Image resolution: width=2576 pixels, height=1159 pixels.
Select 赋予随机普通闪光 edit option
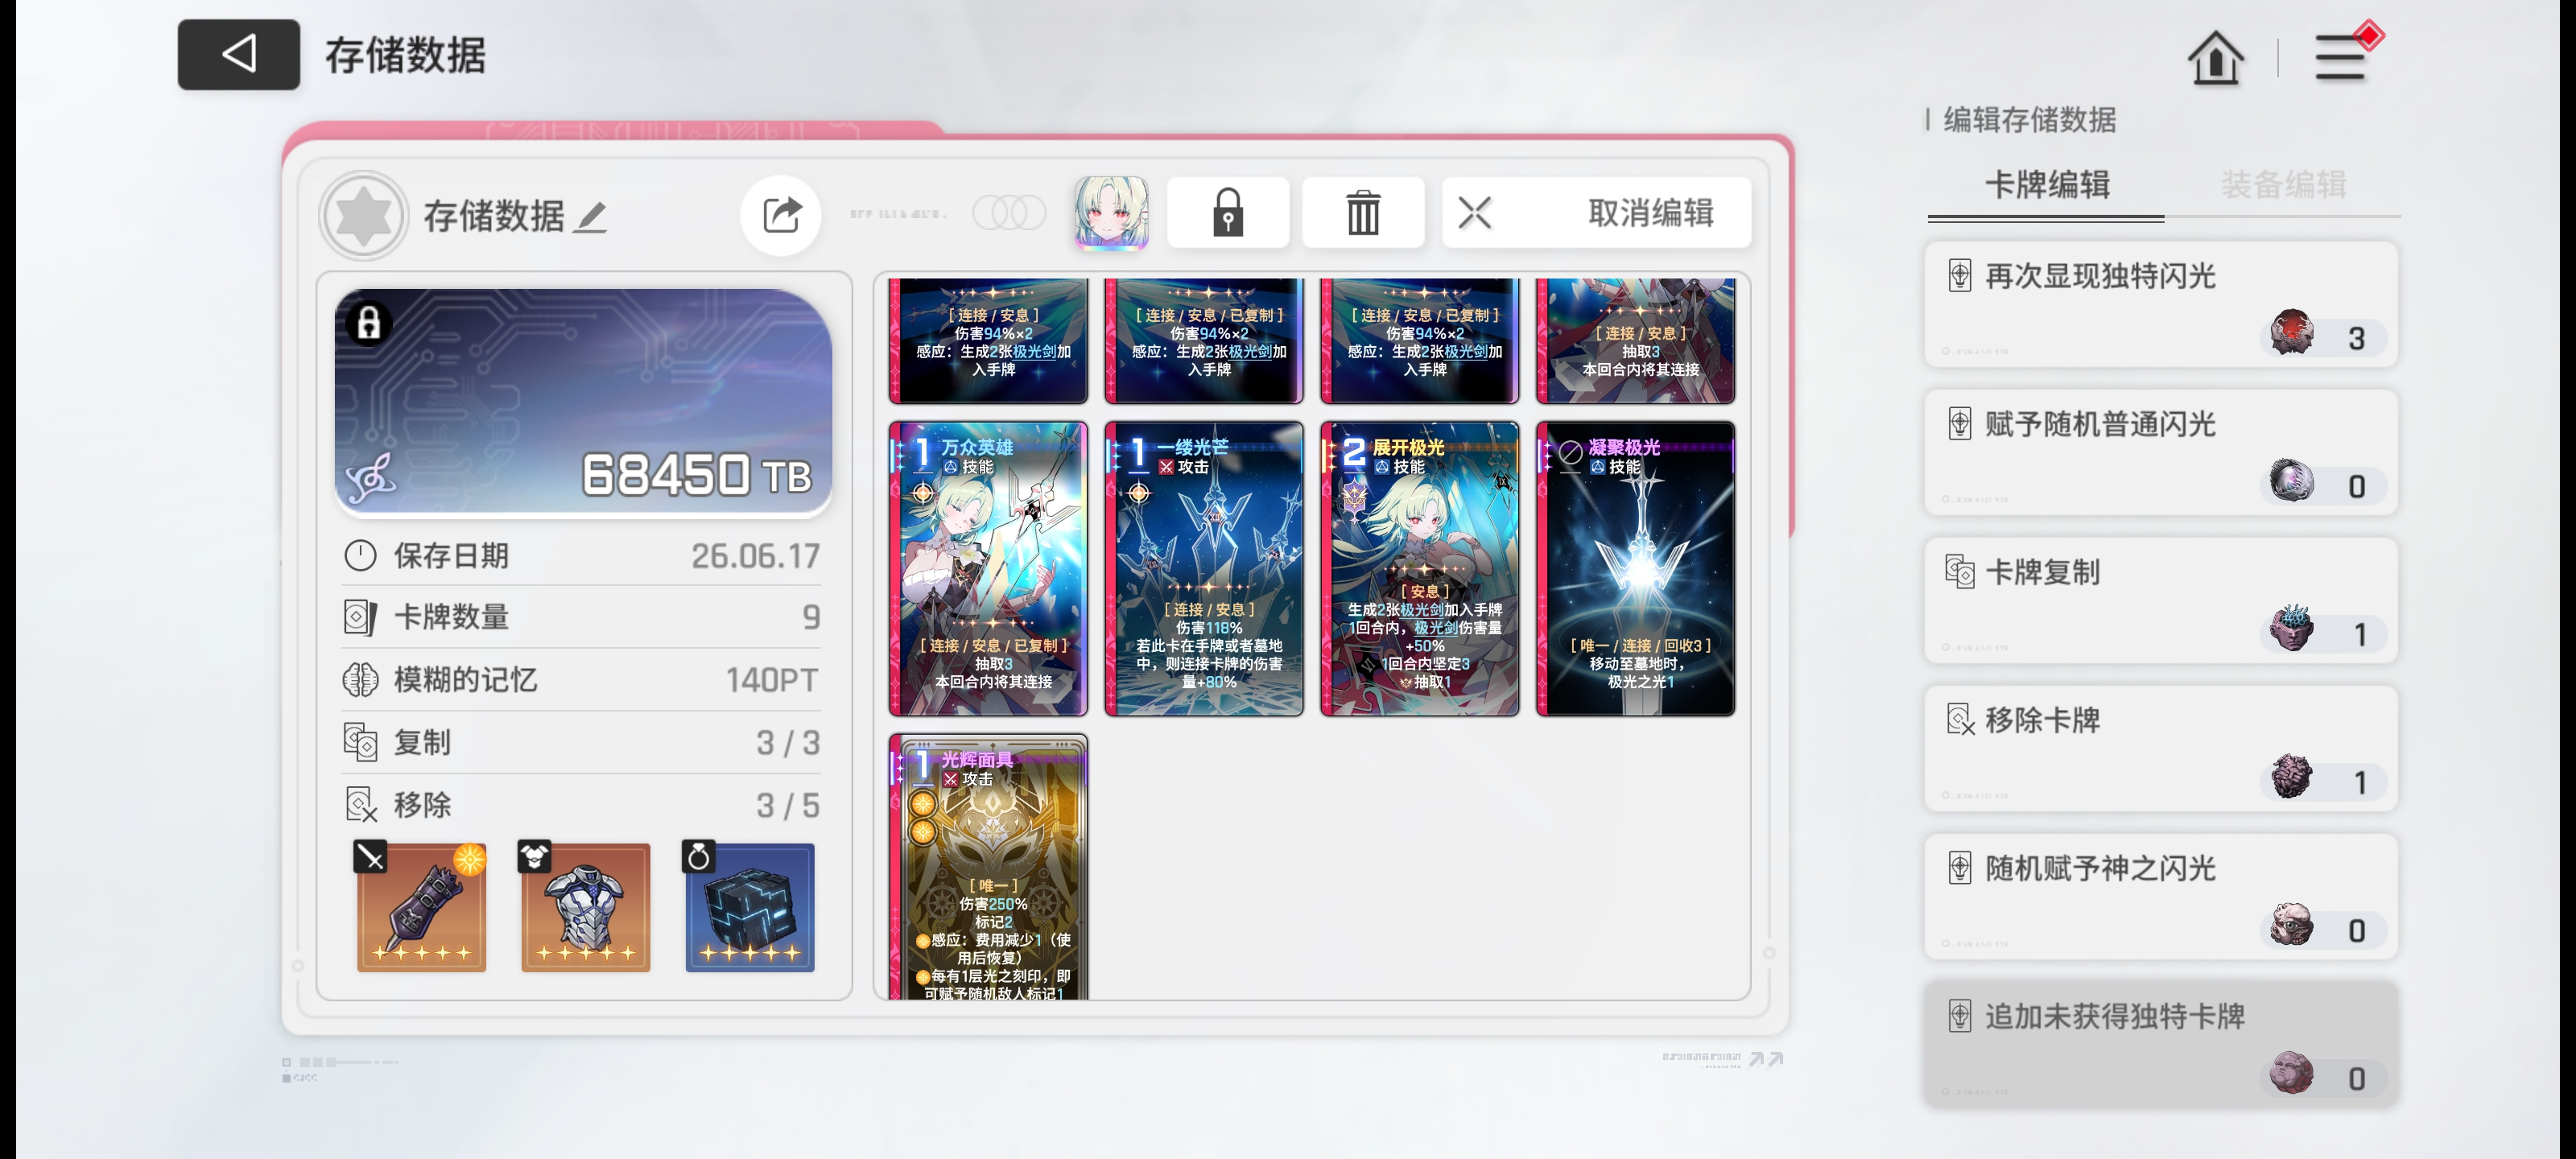click(x=2161, y=452)
